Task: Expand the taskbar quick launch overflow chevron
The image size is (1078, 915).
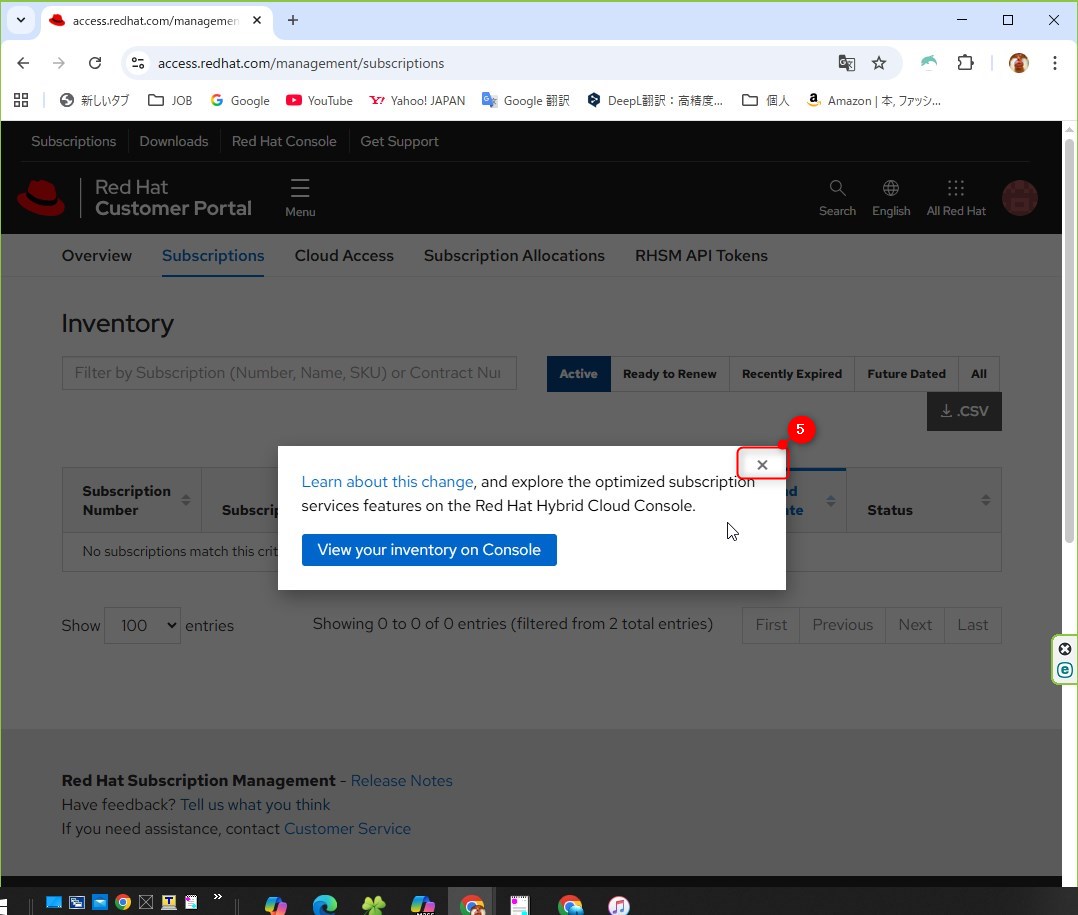Action: point(218,896)
